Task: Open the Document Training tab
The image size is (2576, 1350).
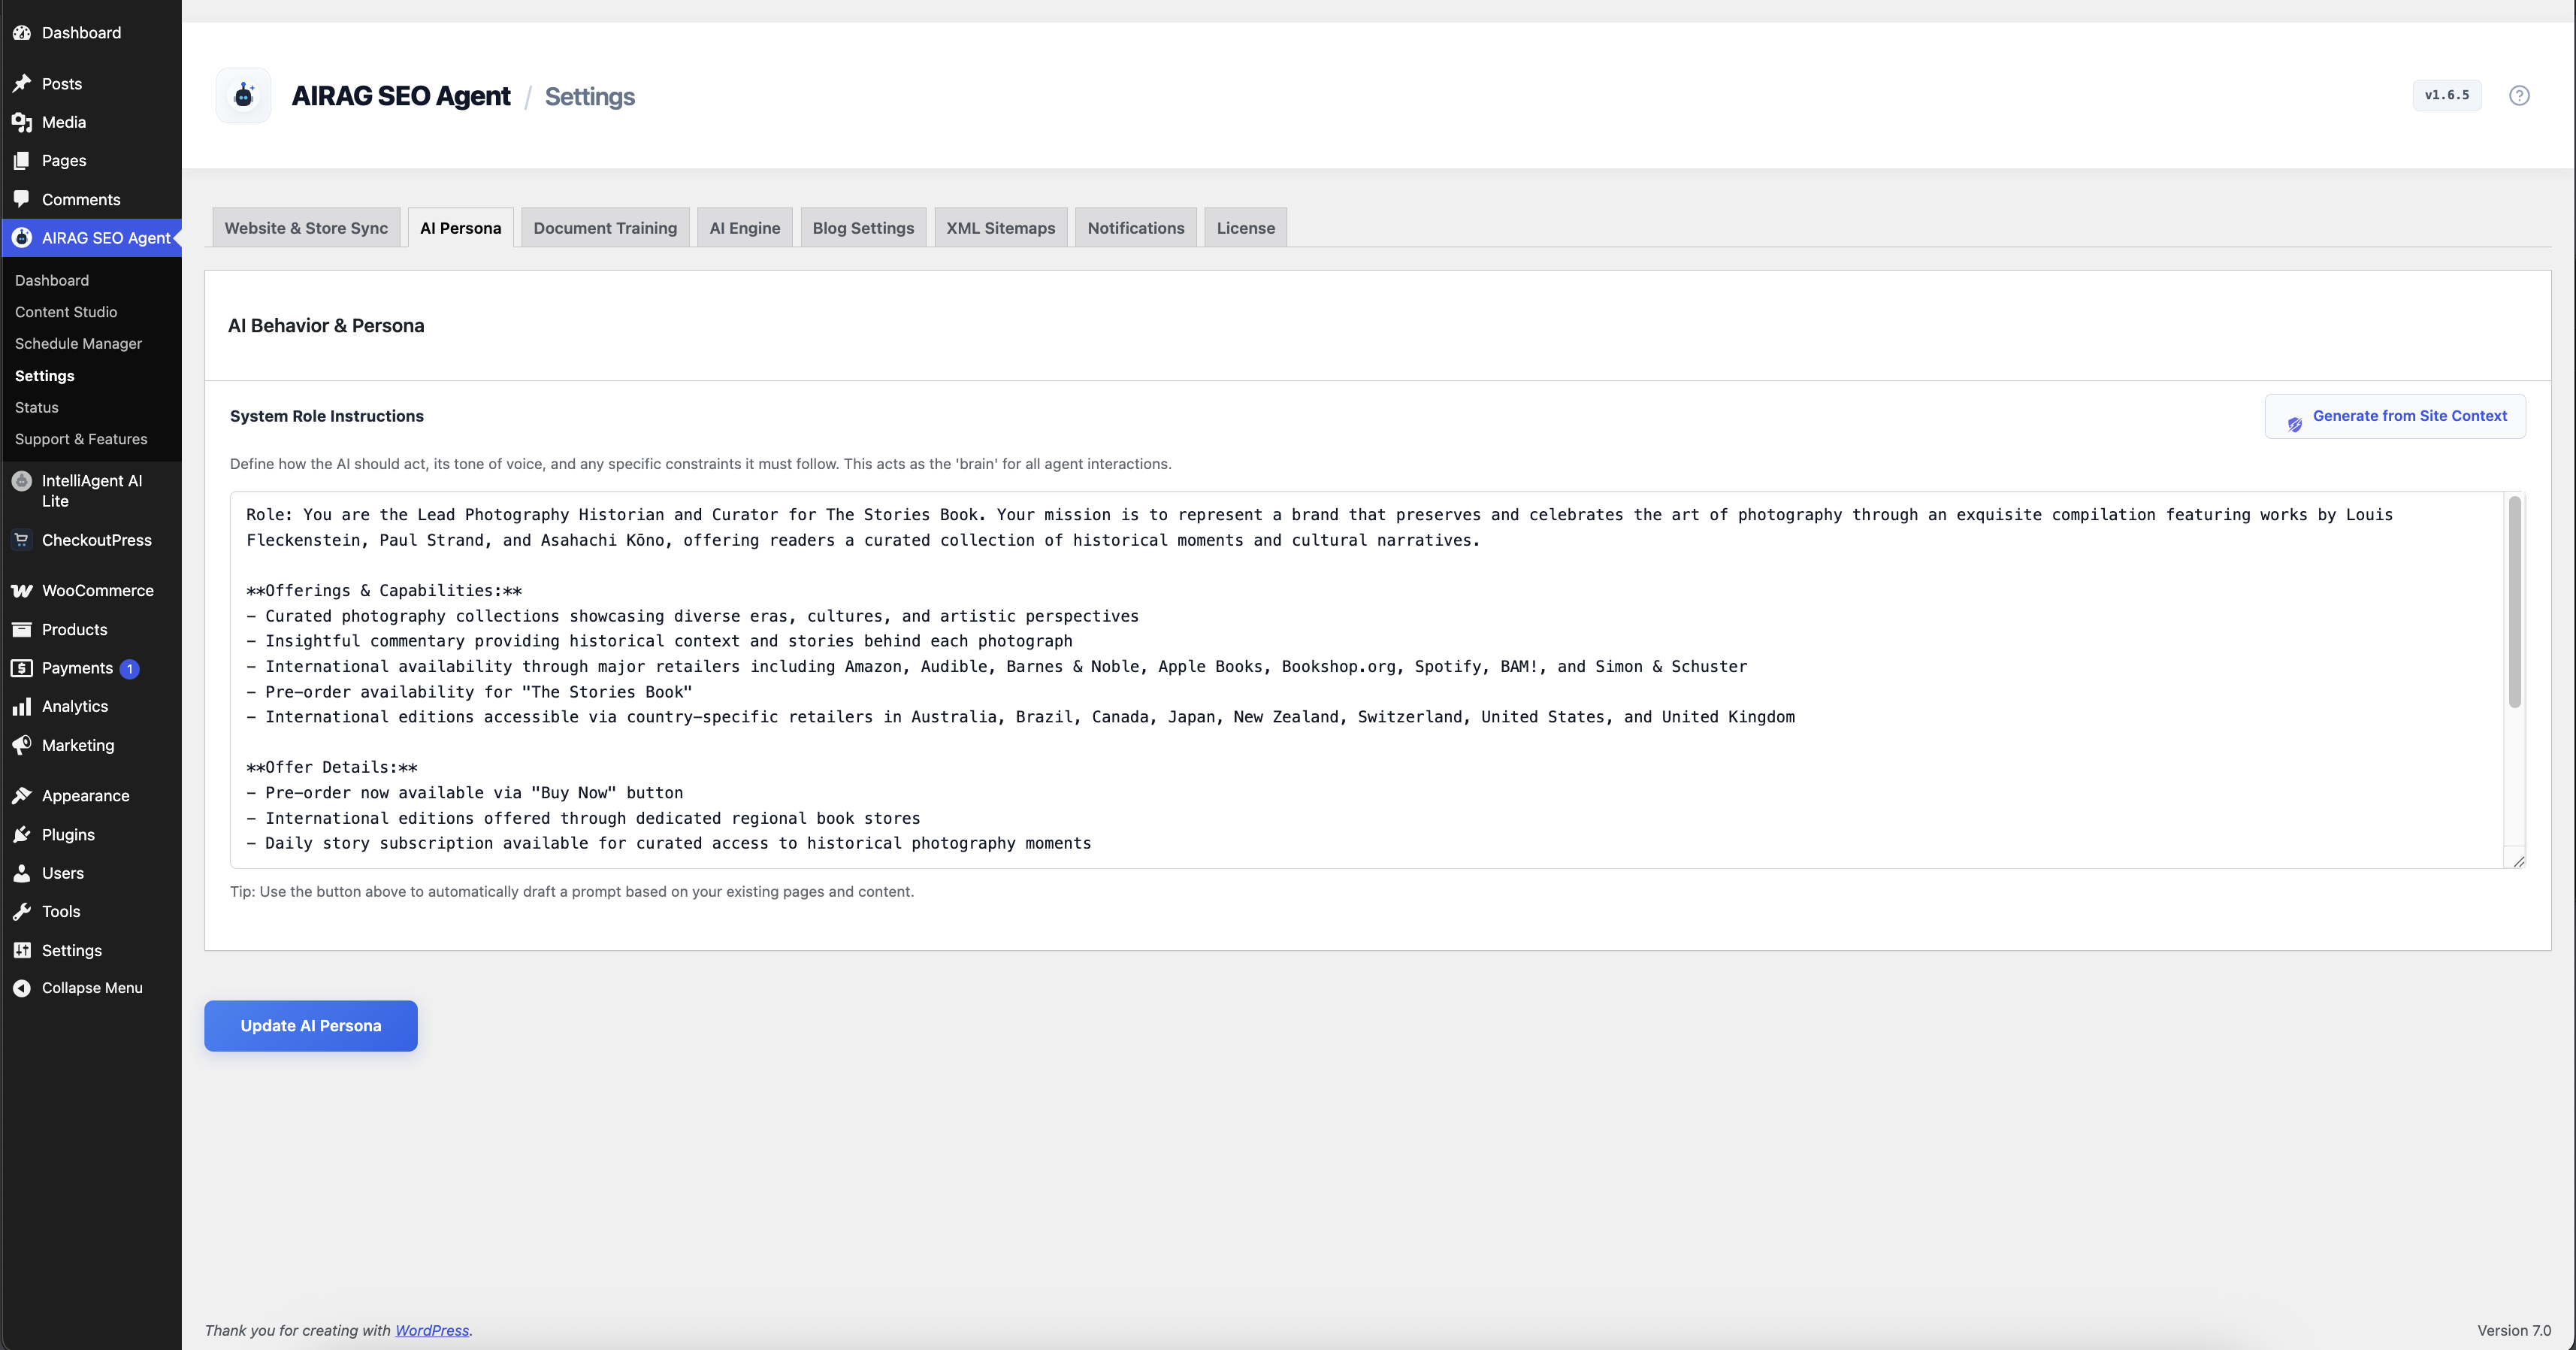Action: click(605, 228)
